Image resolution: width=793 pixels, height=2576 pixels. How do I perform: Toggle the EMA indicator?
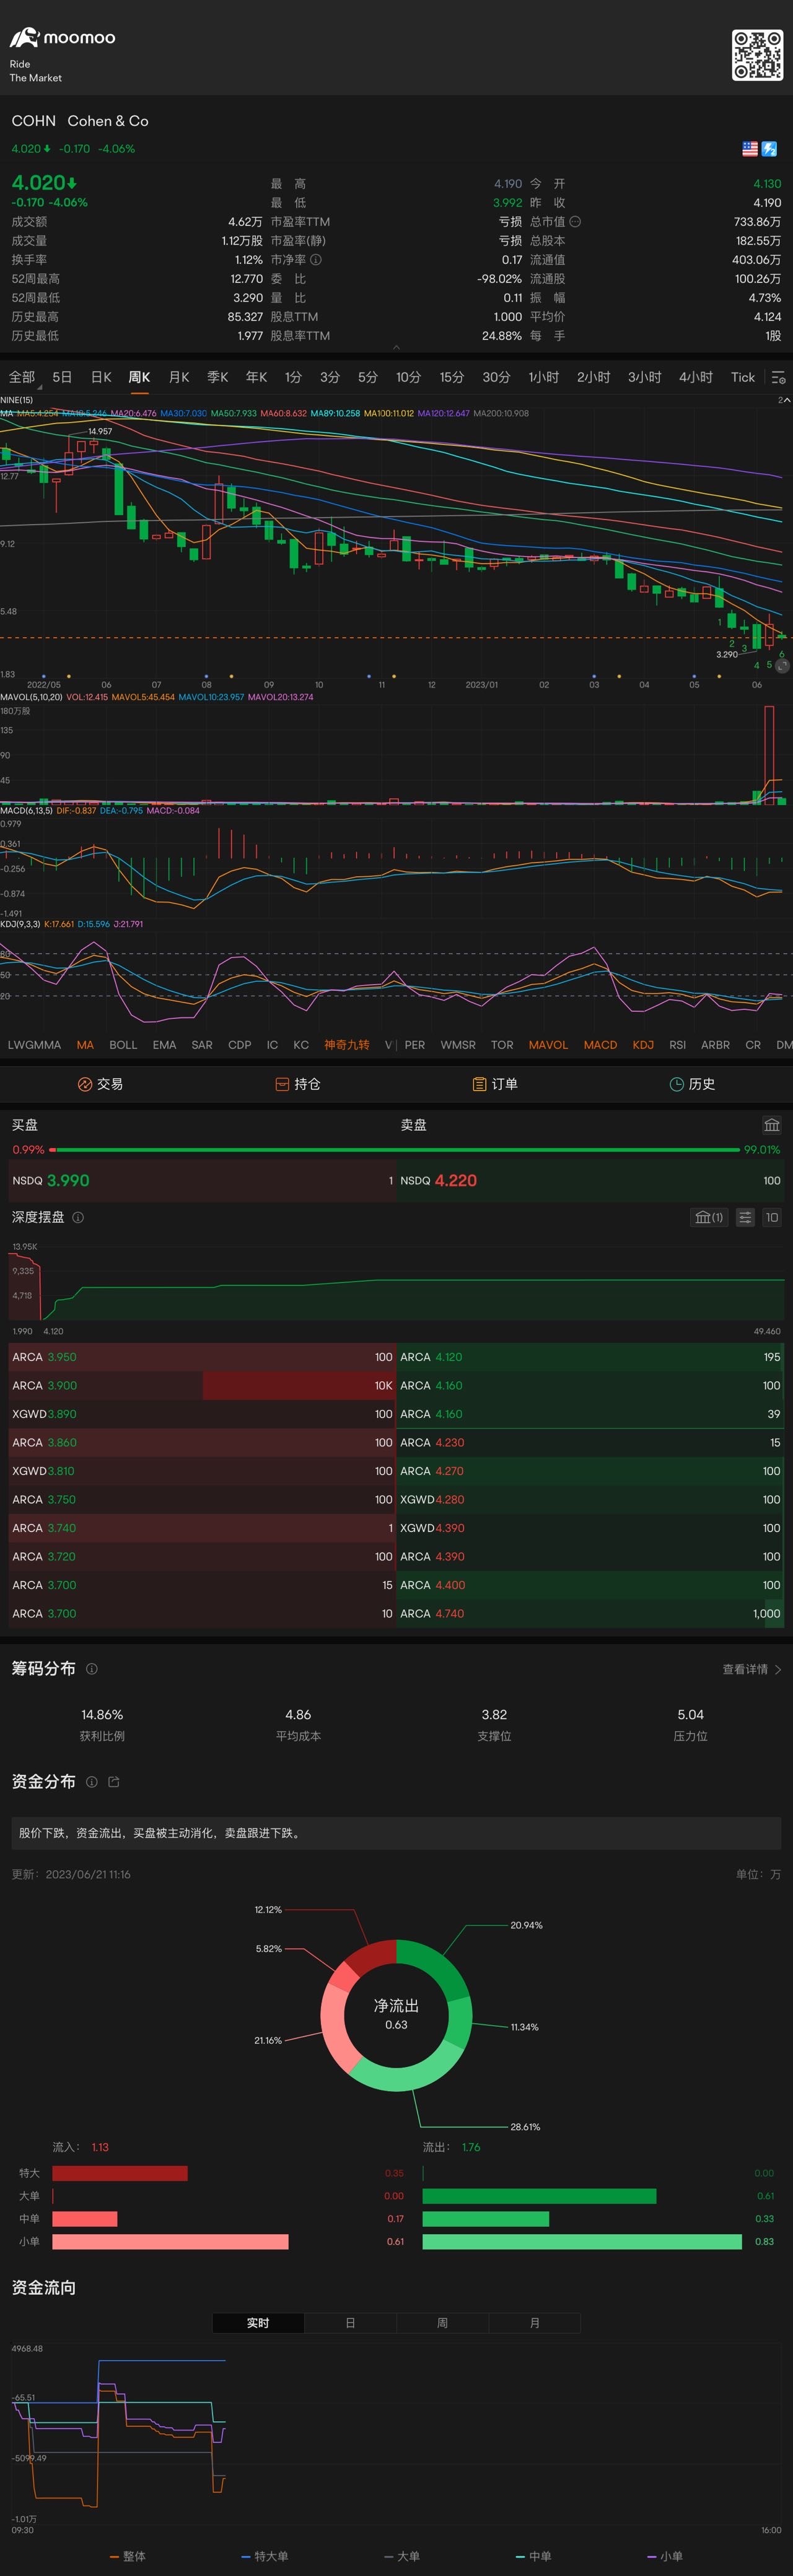pyautogui.click(x=164, y=1044)
